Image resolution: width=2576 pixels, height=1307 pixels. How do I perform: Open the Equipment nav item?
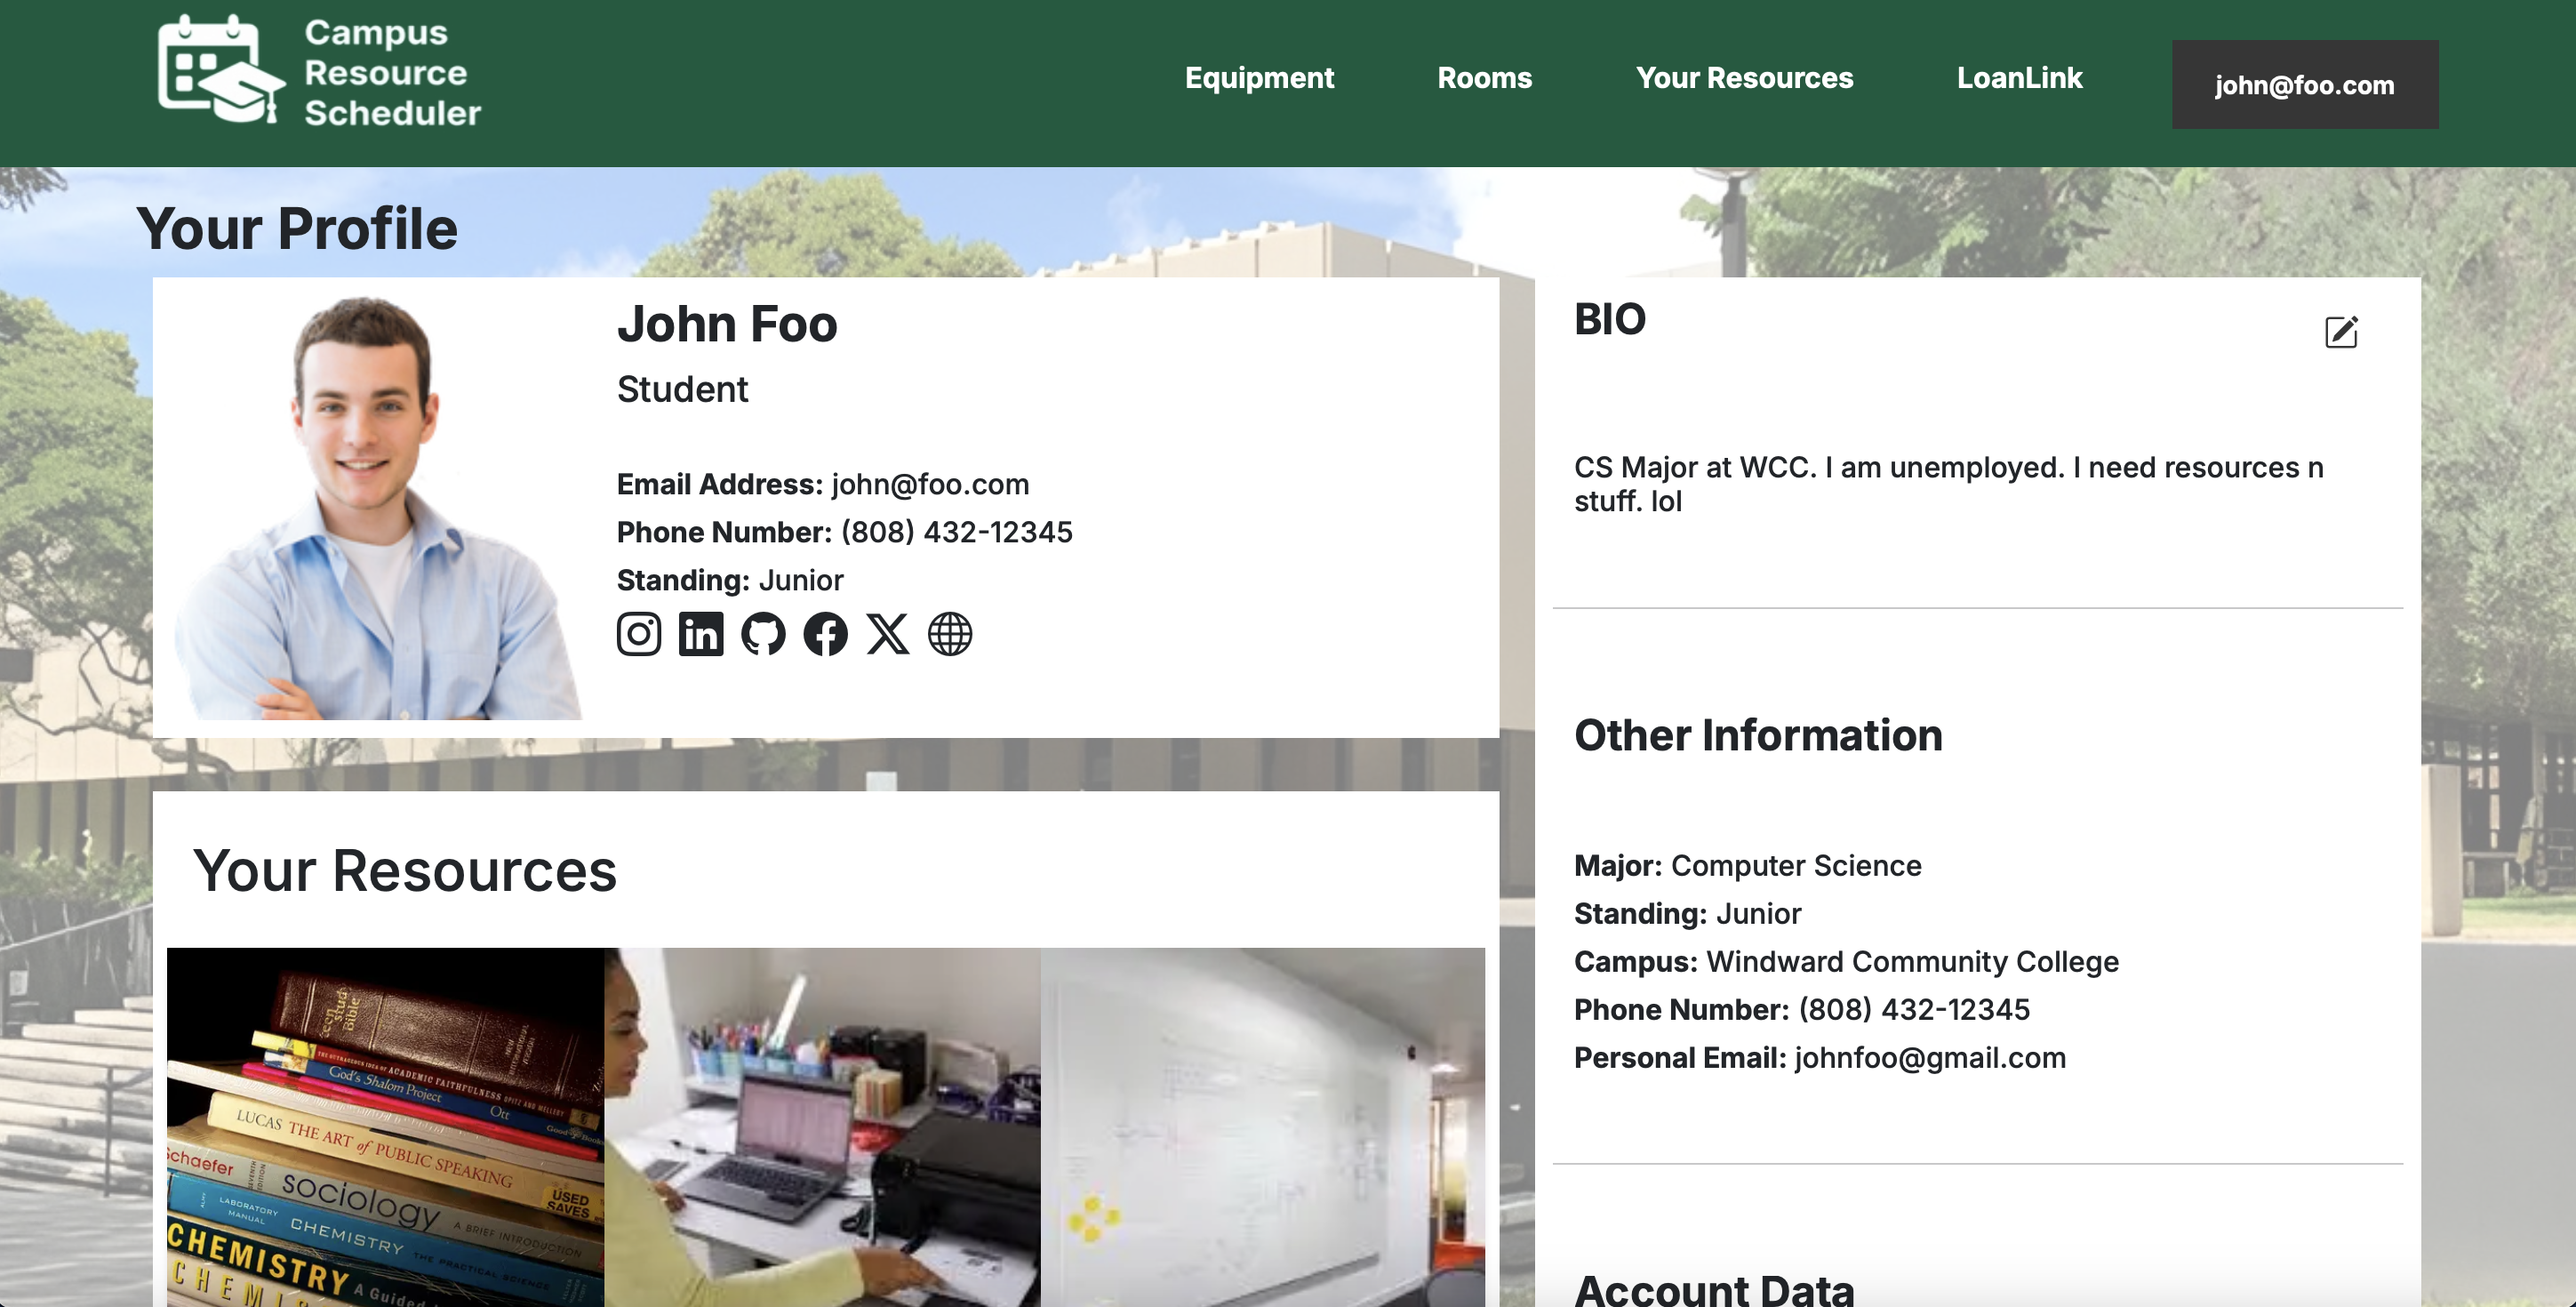point(1259,78)
